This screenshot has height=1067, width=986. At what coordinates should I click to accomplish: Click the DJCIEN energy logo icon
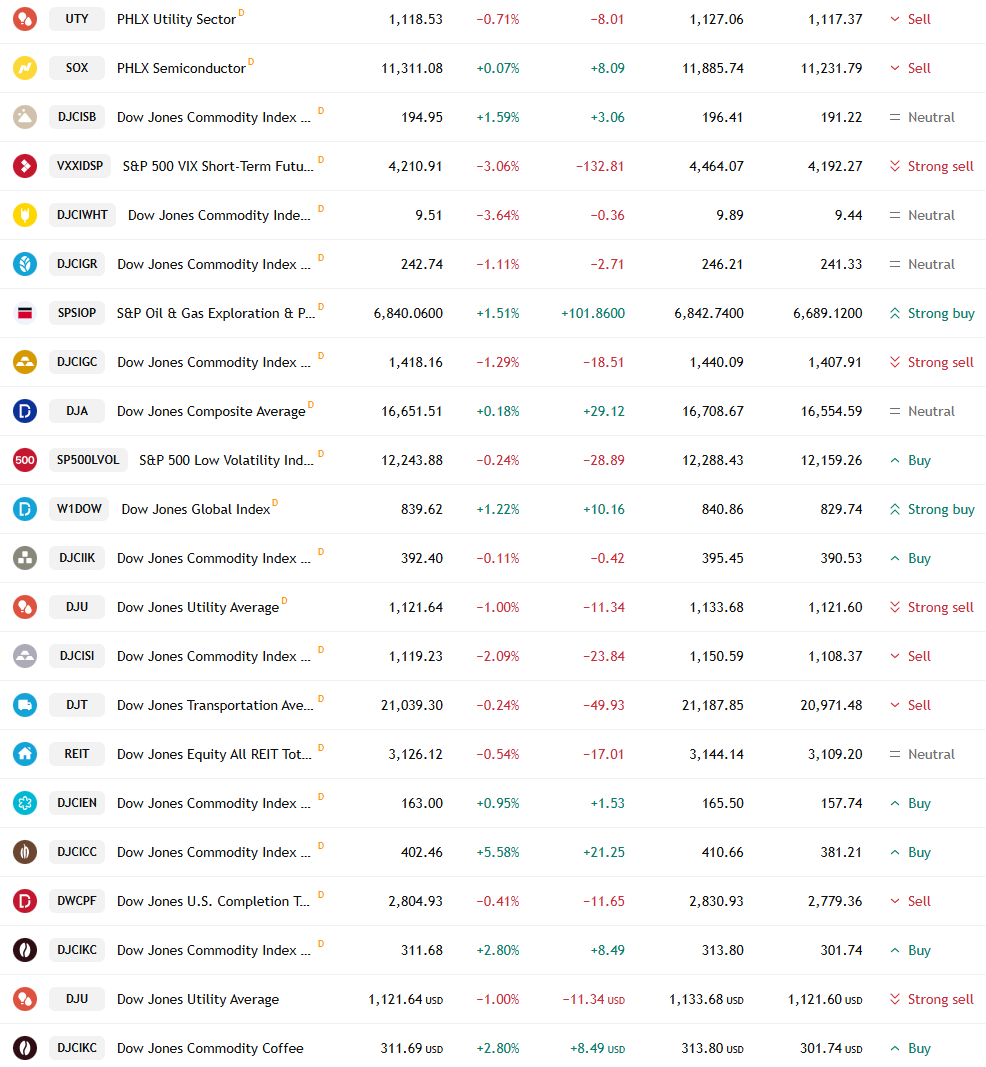pos(25,803)
